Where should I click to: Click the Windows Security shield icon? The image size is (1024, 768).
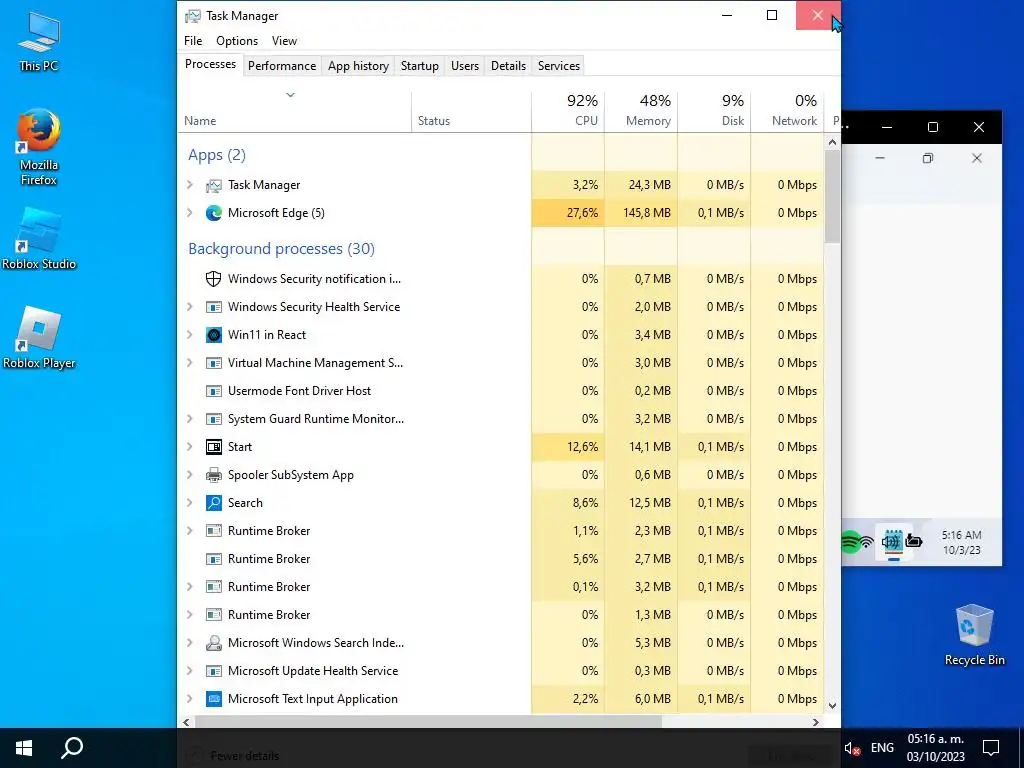(x=214, y=279)
